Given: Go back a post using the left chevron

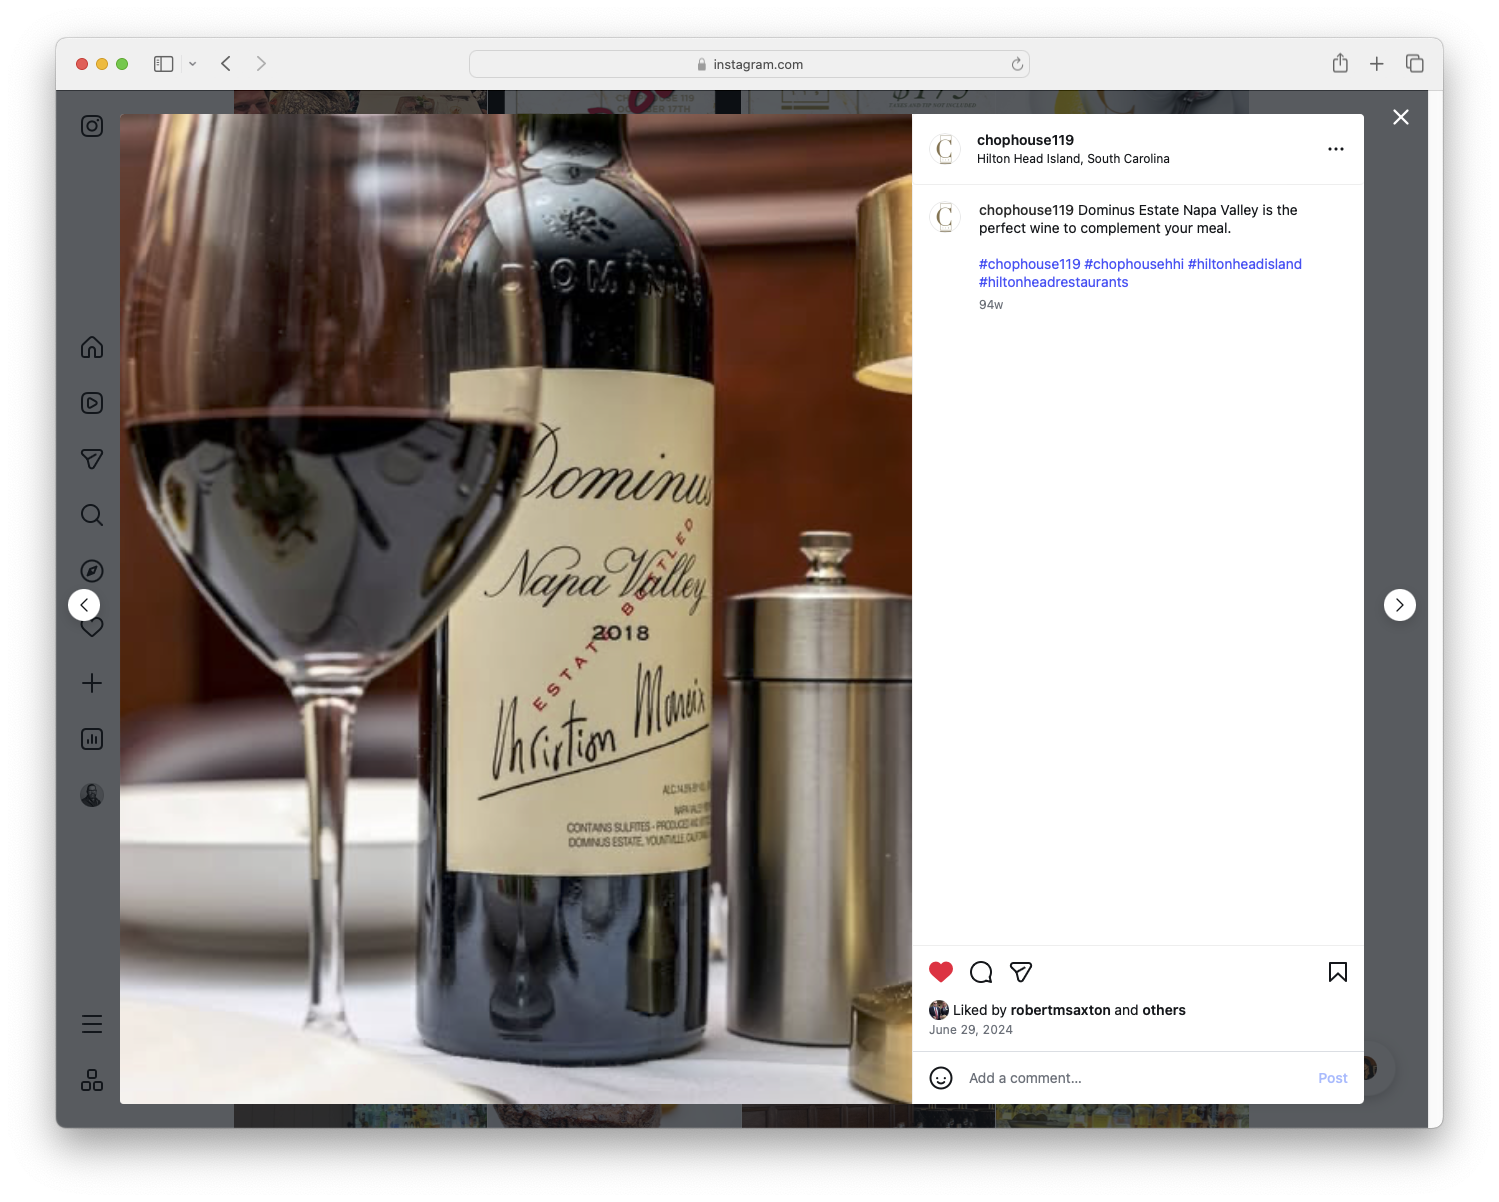Looking at the screenshot, I should pyautogui.click(x=84, y=605).
